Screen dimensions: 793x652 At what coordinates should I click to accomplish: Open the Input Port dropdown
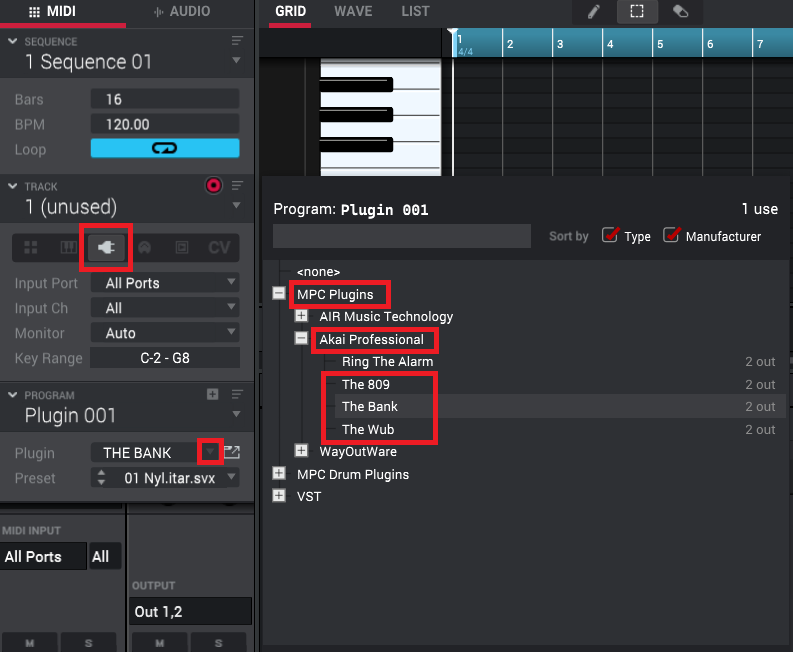click(165, 283)
